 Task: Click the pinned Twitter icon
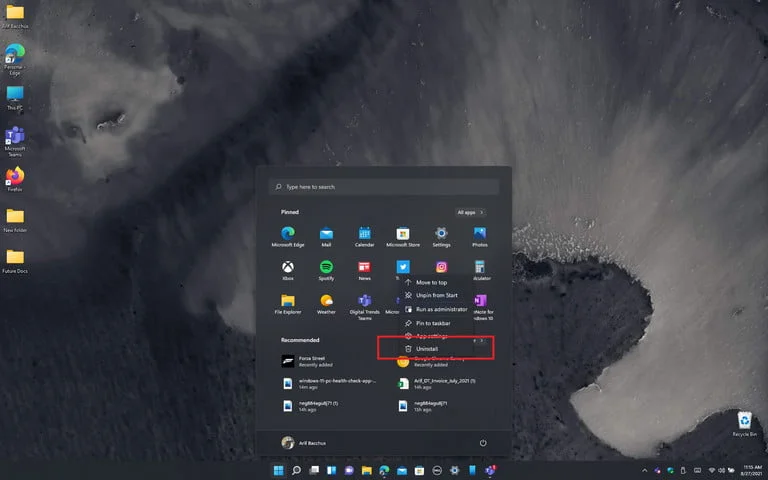click(x=403, y=267)
